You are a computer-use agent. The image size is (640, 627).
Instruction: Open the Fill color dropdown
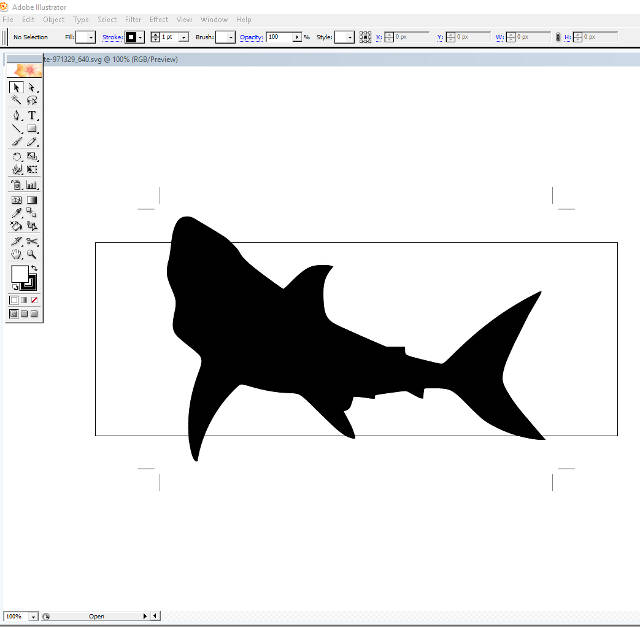point(91,37)
